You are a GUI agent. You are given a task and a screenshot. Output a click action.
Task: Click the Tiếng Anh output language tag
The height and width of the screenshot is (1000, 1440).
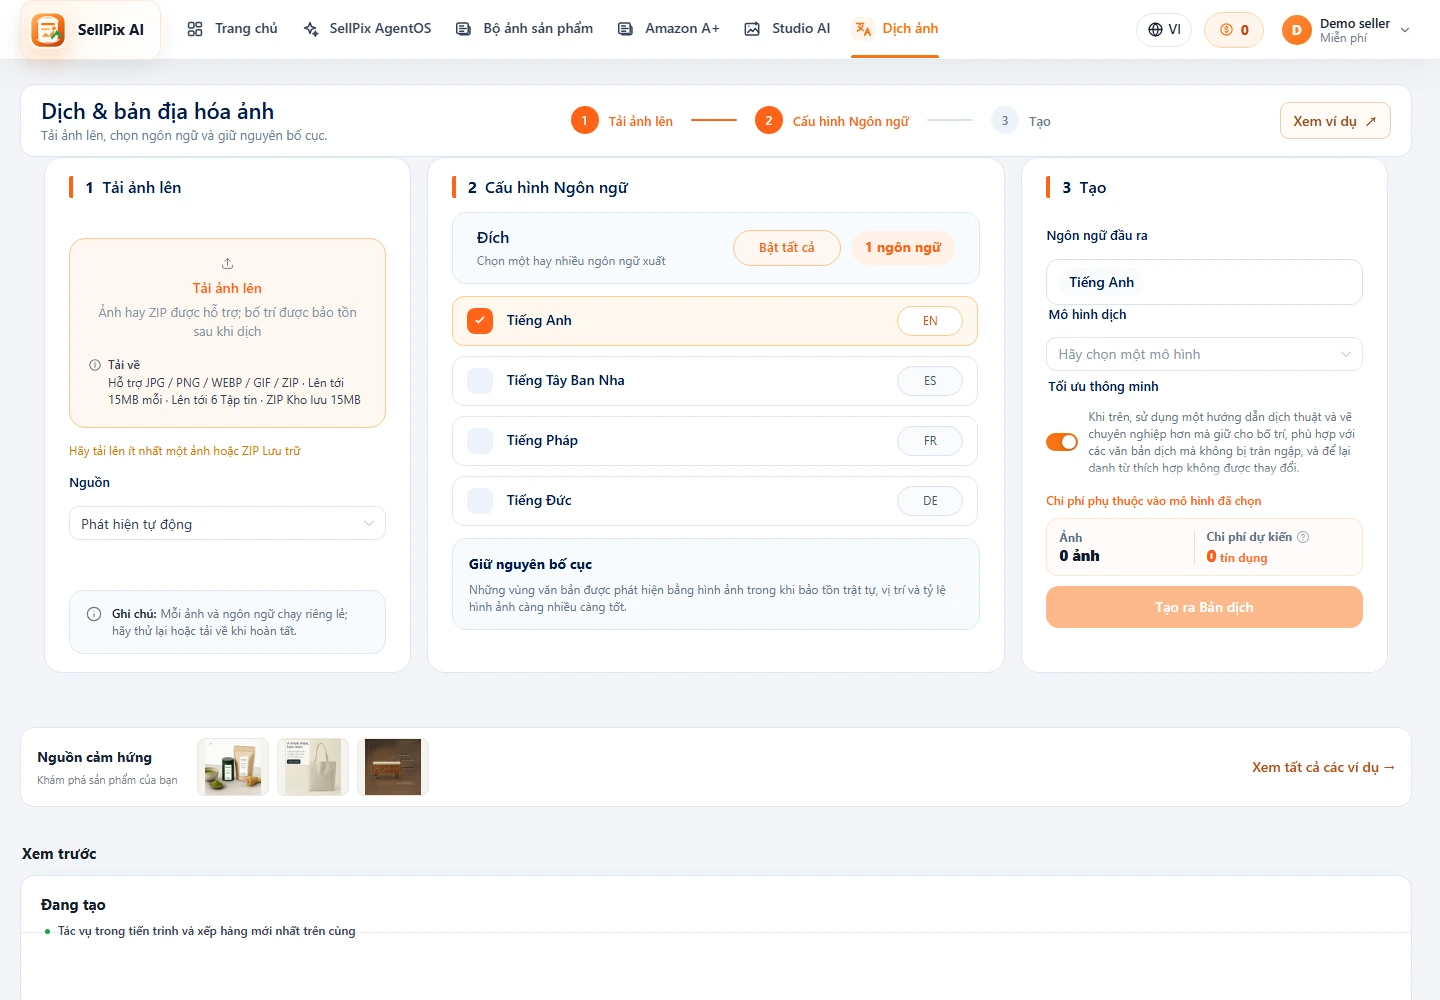[x=1101, y=282]
